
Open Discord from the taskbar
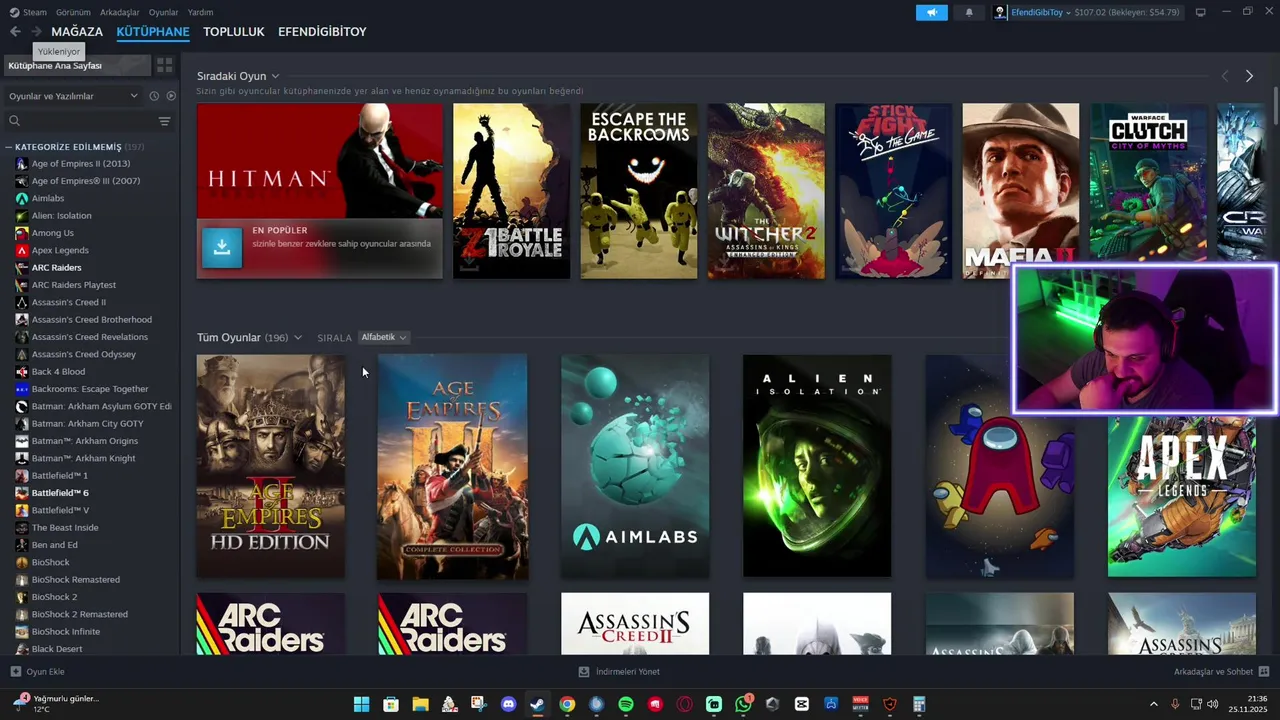coord(508,704)
